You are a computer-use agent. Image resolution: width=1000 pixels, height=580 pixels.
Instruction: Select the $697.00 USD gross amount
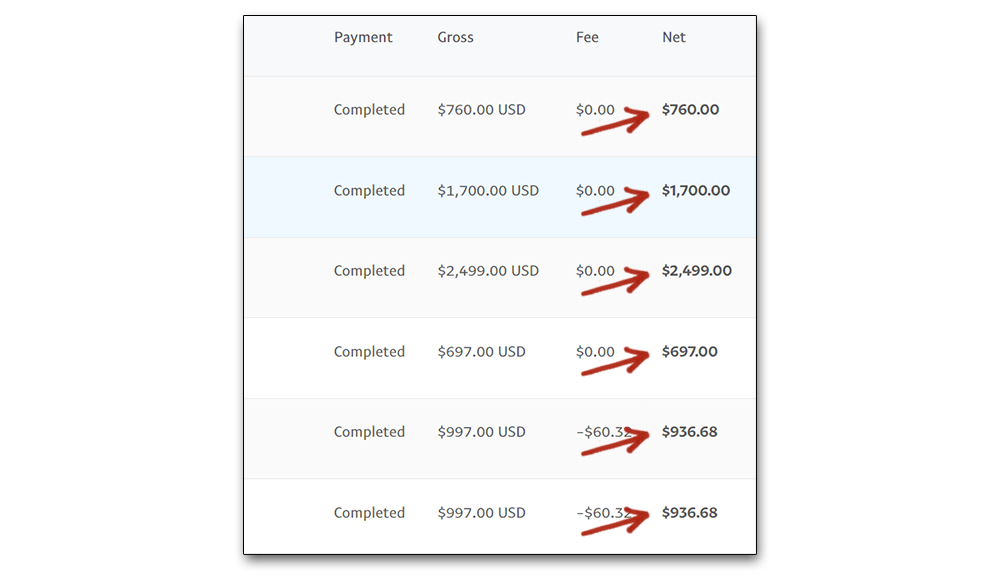pyautogui.click(x=482, y=352)
